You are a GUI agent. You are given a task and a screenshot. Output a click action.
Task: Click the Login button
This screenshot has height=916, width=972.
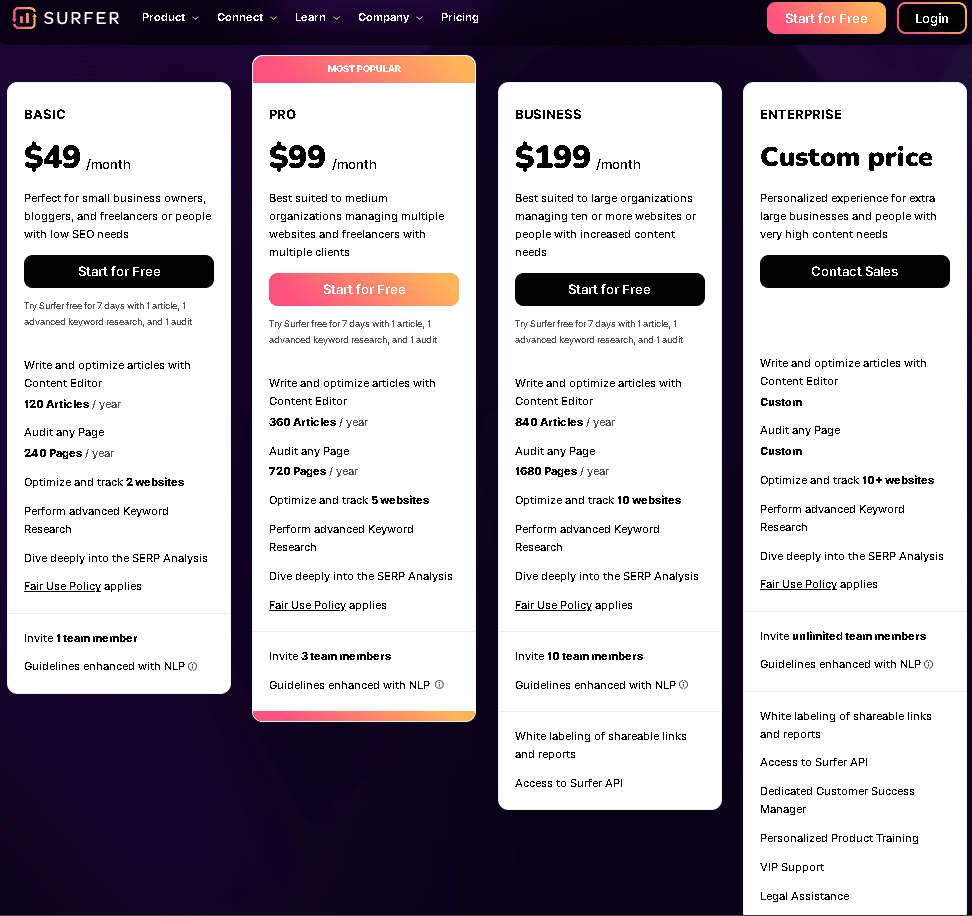point(931,18)
